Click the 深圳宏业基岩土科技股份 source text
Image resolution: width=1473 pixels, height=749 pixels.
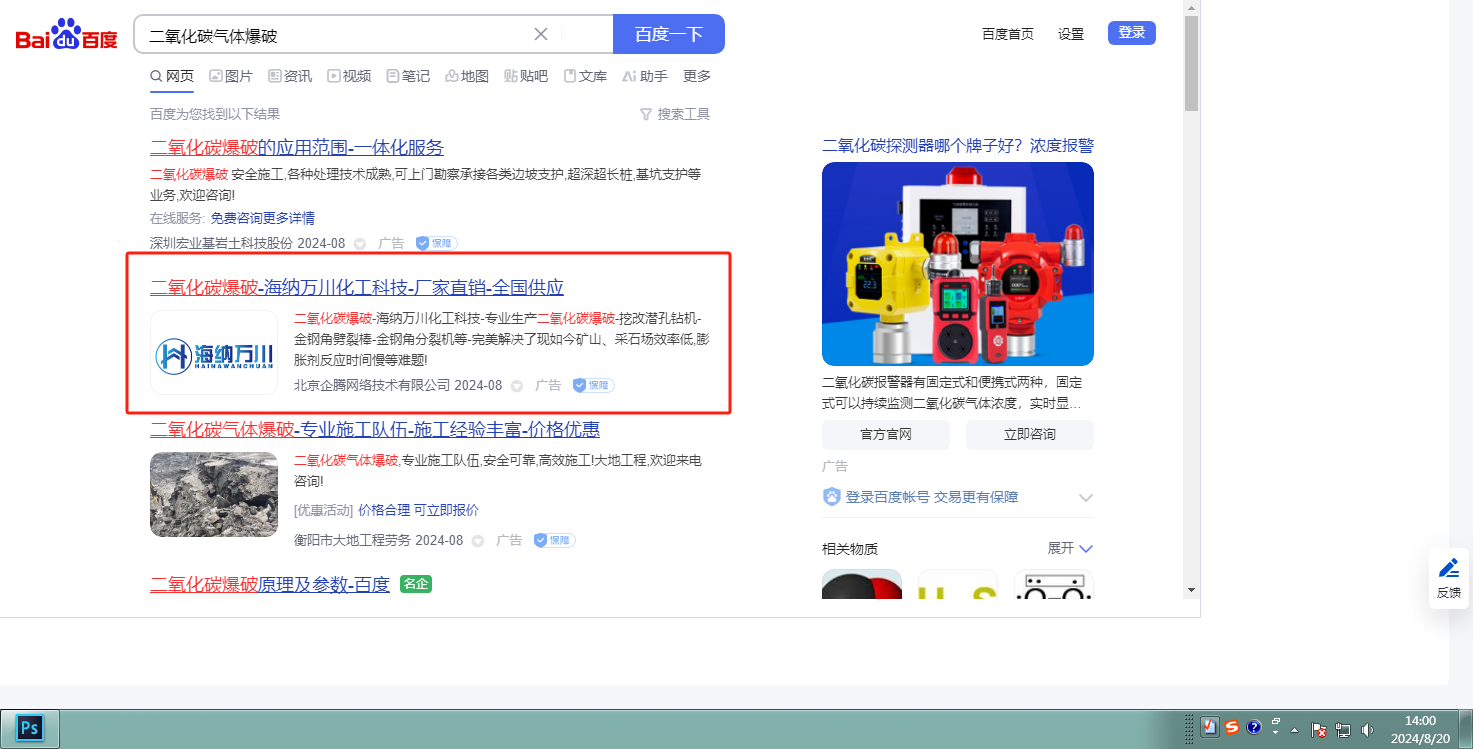(x=221, y=243)
